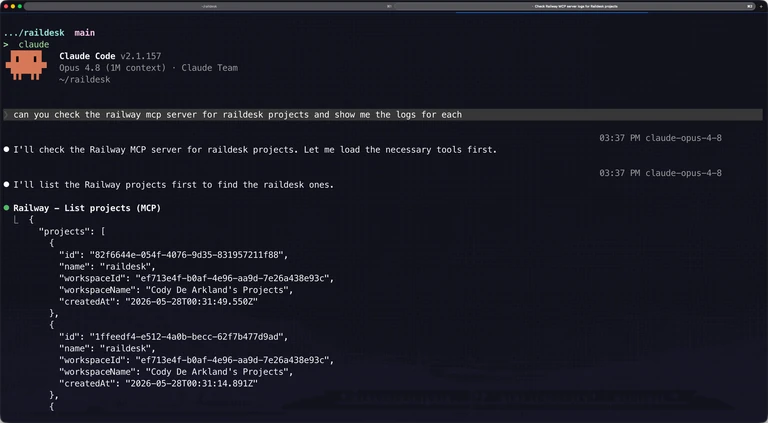Switch to the ~/raildesk terminal tab
The width and height of the screenshot is (768, 423).
[x=209, y=6]
